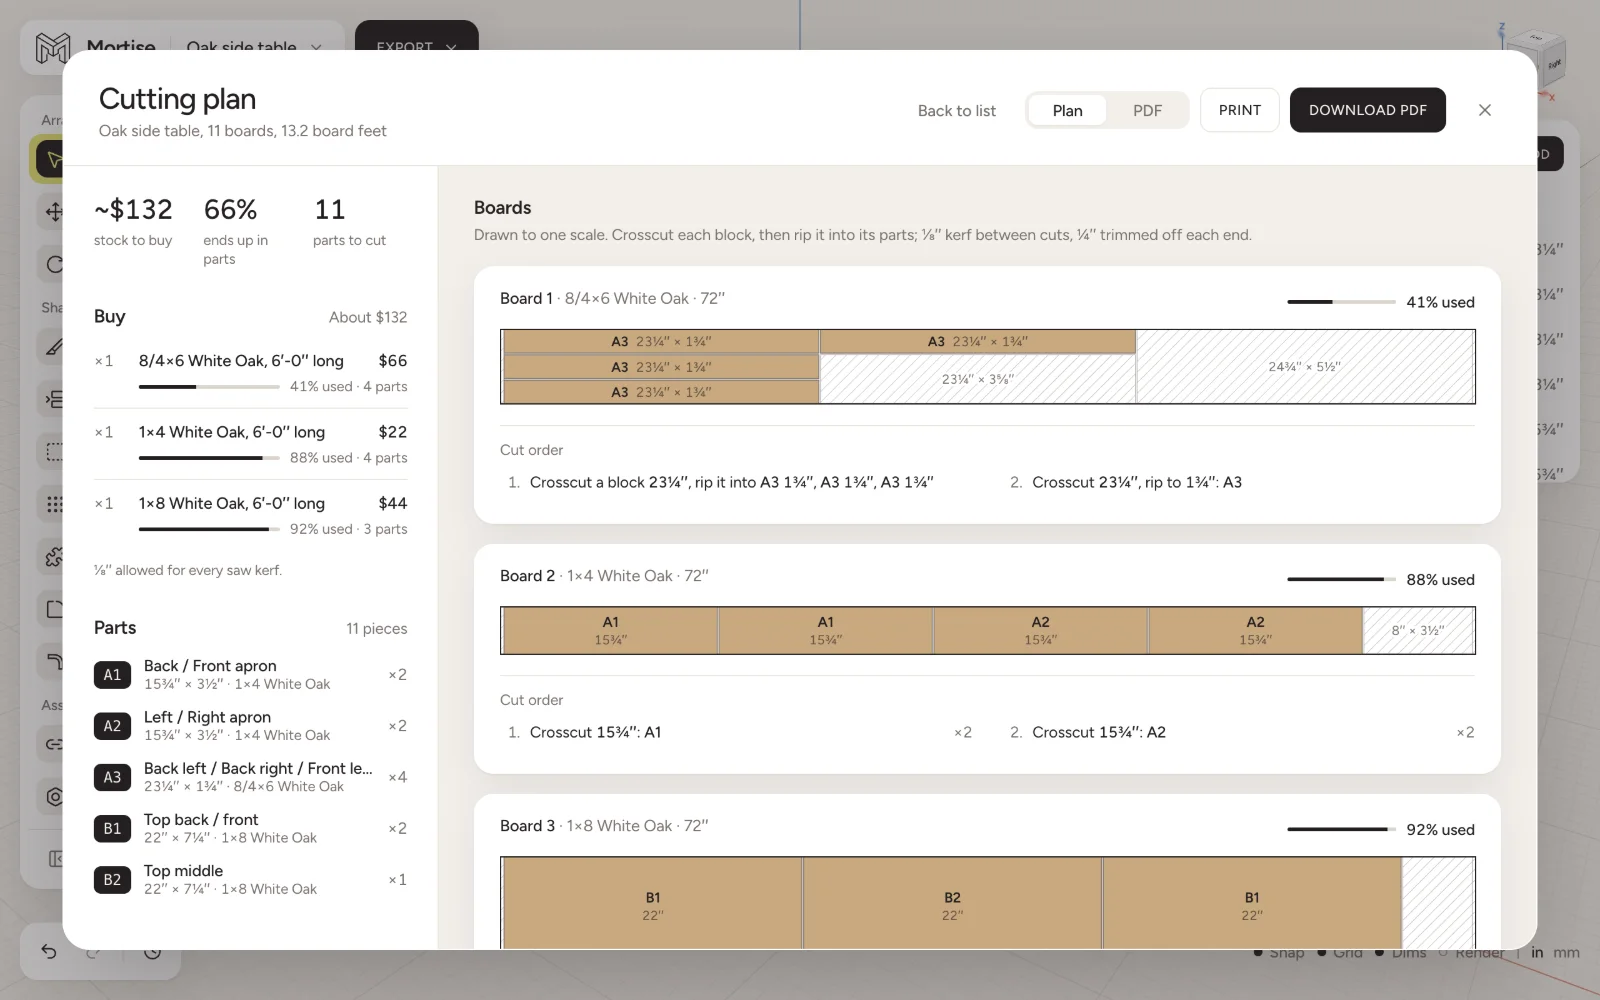
Task: Set units to inches
Action: click(1537, 953)
